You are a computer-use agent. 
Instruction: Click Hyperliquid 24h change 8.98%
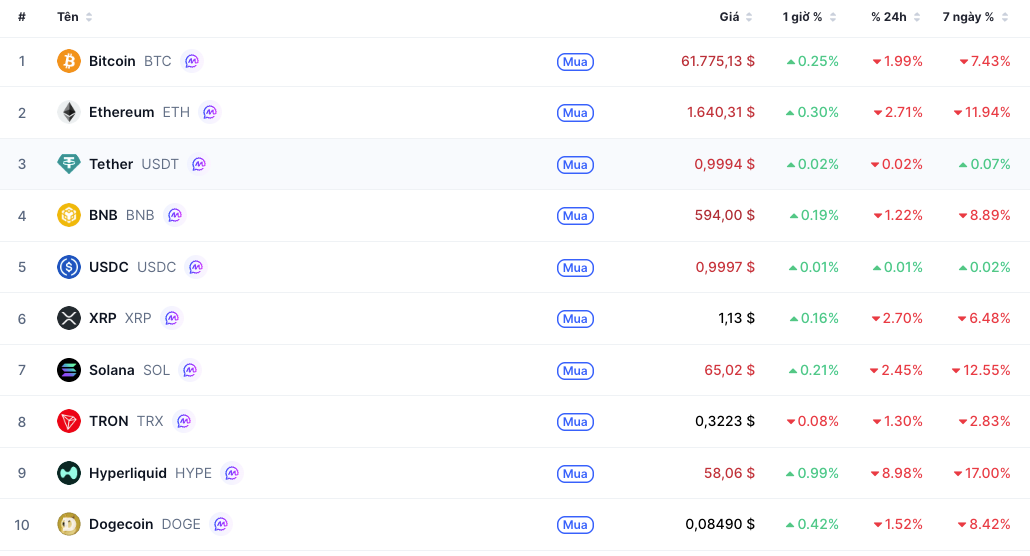tap(897, 473)
